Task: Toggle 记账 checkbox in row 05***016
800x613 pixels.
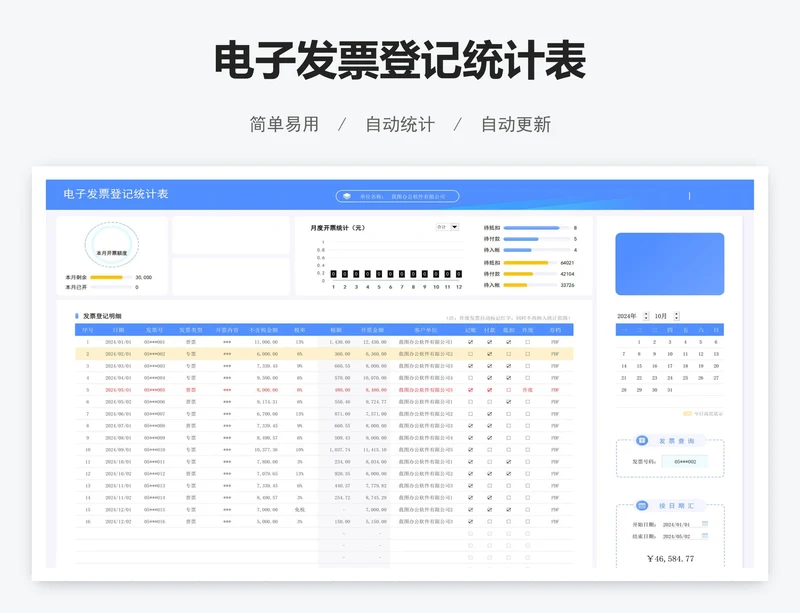Action: coord(470,522)
